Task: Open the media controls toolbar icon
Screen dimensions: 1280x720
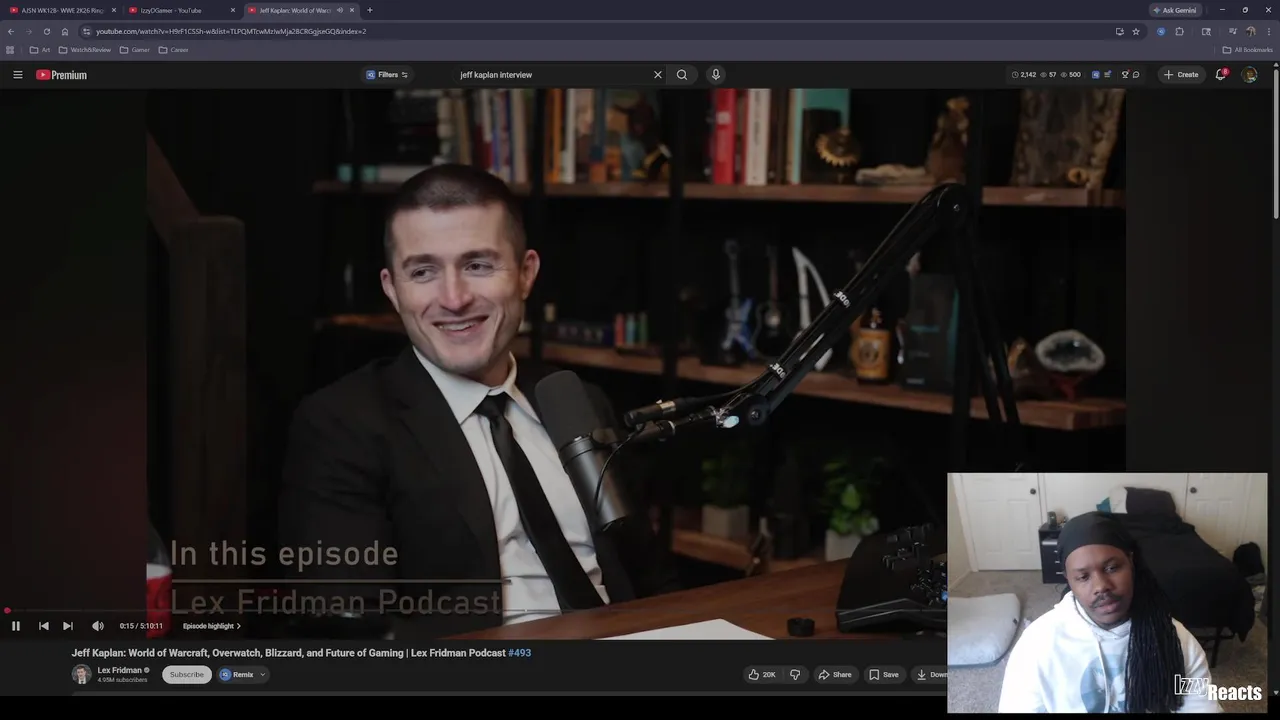Action: click(1232, 31)
